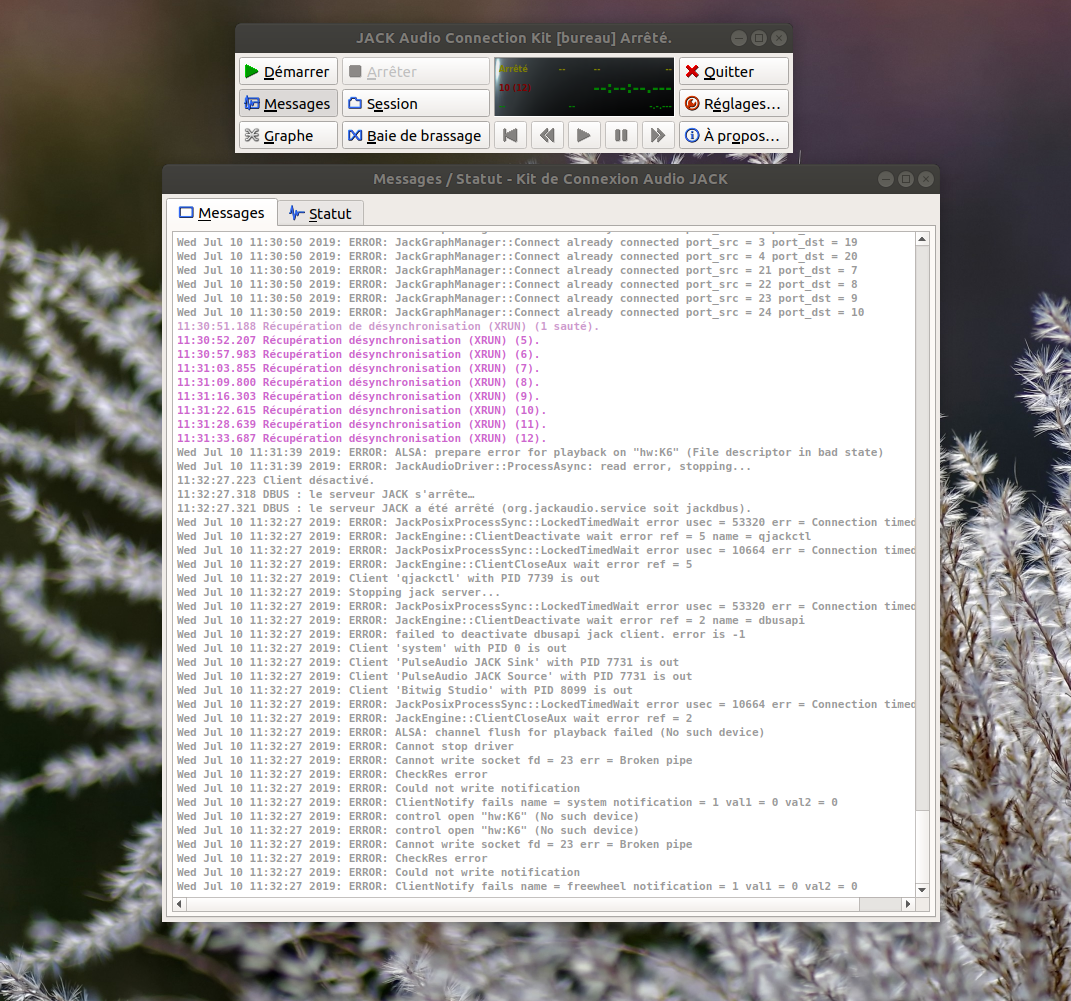The height and width of the screenshot is (1001, 1071).
Task: Select the Messages tab in Messages window
Action: pyautogui.click(x=222, y=213)
